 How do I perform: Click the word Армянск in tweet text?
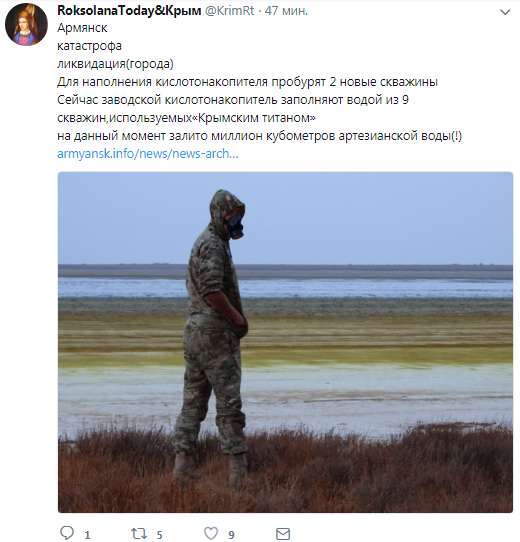(82, 28)
